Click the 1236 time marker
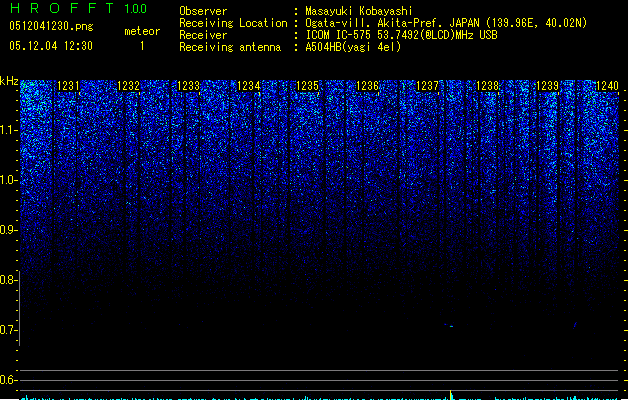Viewport: 629px width, 400px height. [x=367, y=86]
